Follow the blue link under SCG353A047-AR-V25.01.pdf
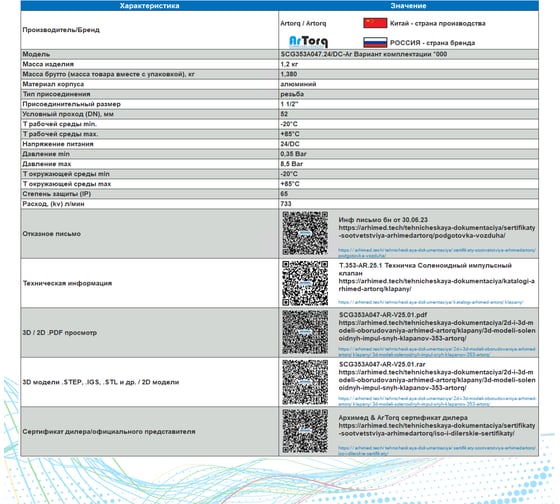 click(x=436, y=352)
